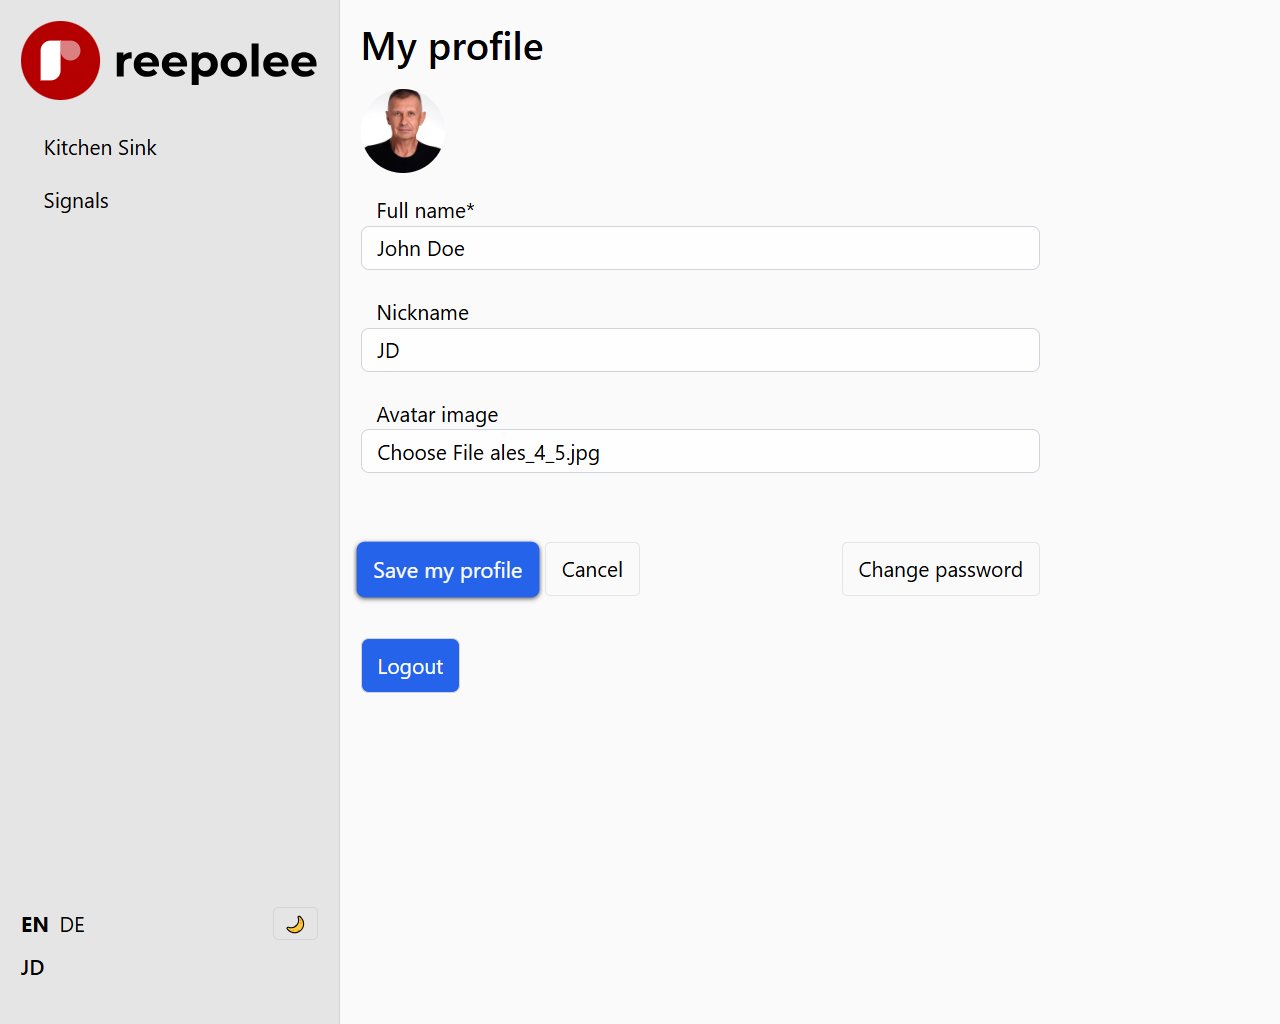Open the Change password page
The image size is (1280, 1024).
click(941, 569)
